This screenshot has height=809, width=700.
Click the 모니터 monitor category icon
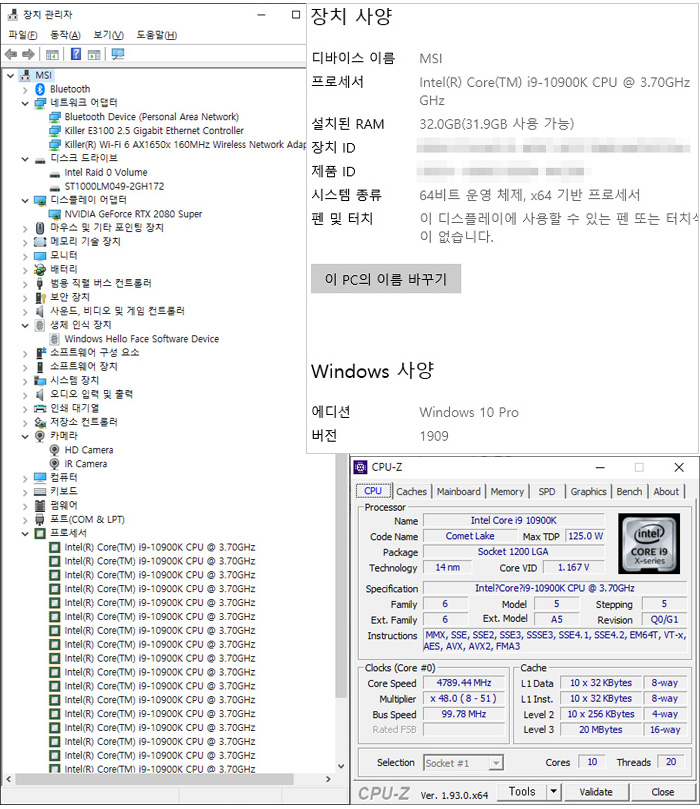[40, 255]
